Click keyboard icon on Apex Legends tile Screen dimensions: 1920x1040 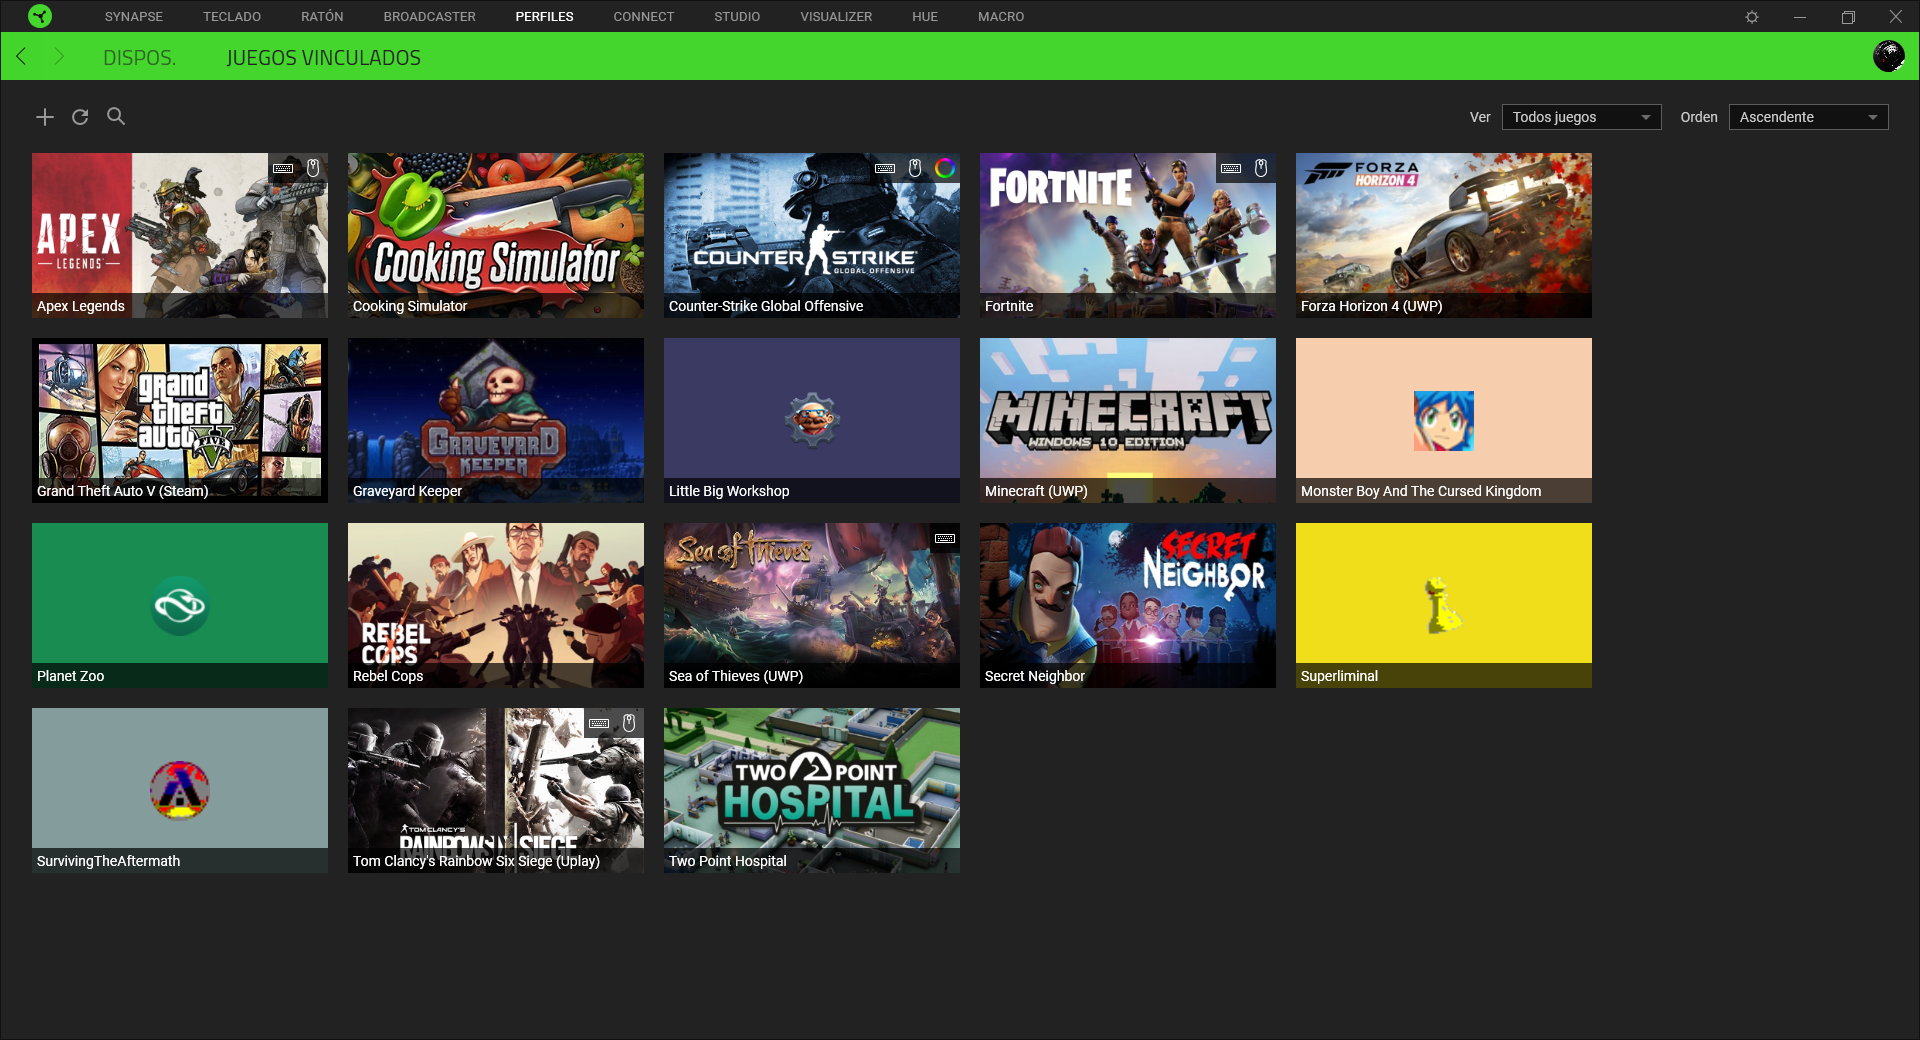coord(283,168)
